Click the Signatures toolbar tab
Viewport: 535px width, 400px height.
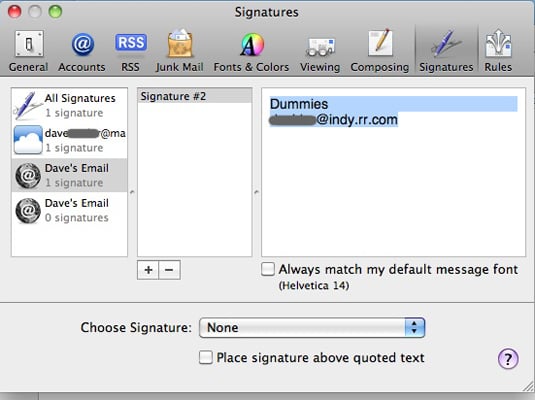click(446, 51)
